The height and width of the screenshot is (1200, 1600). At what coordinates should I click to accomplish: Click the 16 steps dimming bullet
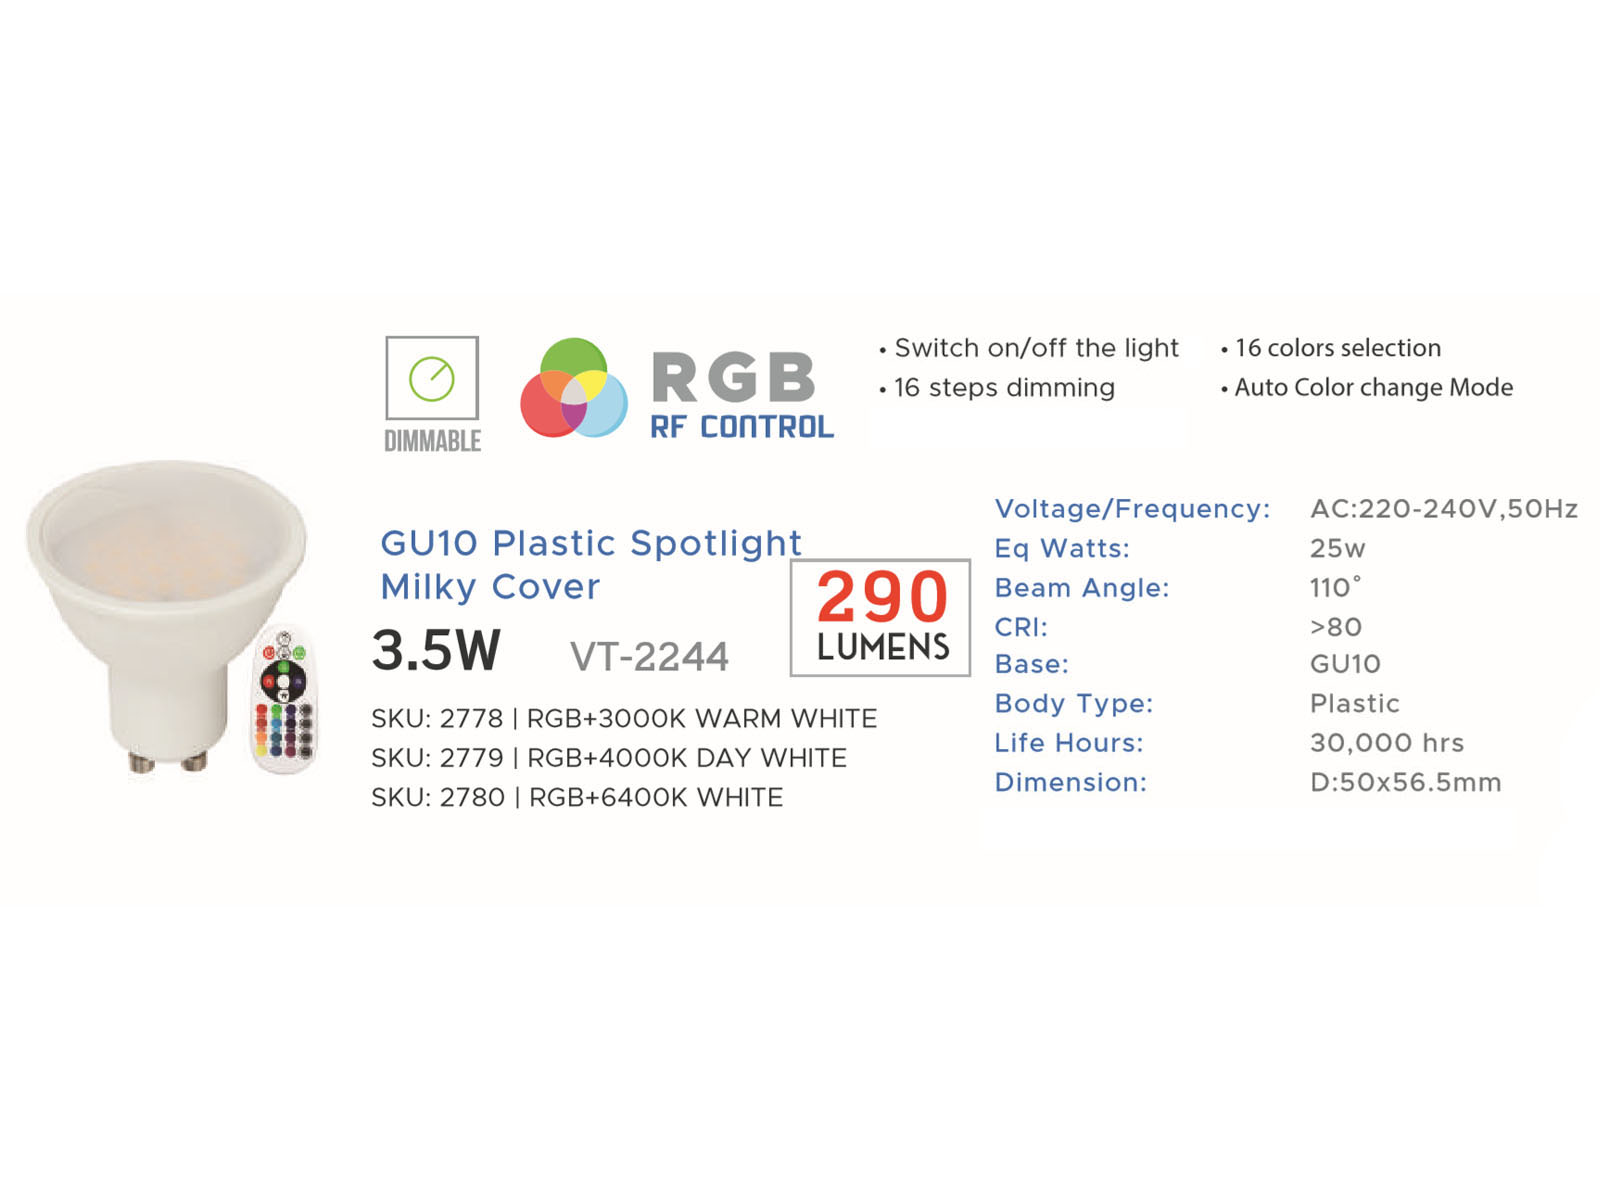click(997, 388)
